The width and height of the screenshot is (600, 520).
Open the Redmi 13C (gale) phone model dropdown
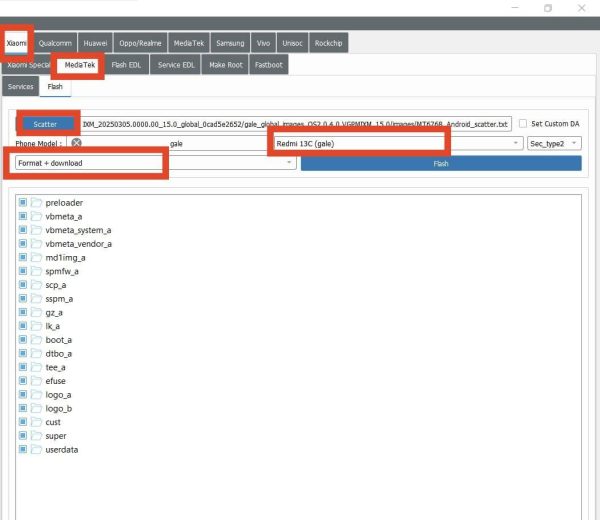(398, 143)
